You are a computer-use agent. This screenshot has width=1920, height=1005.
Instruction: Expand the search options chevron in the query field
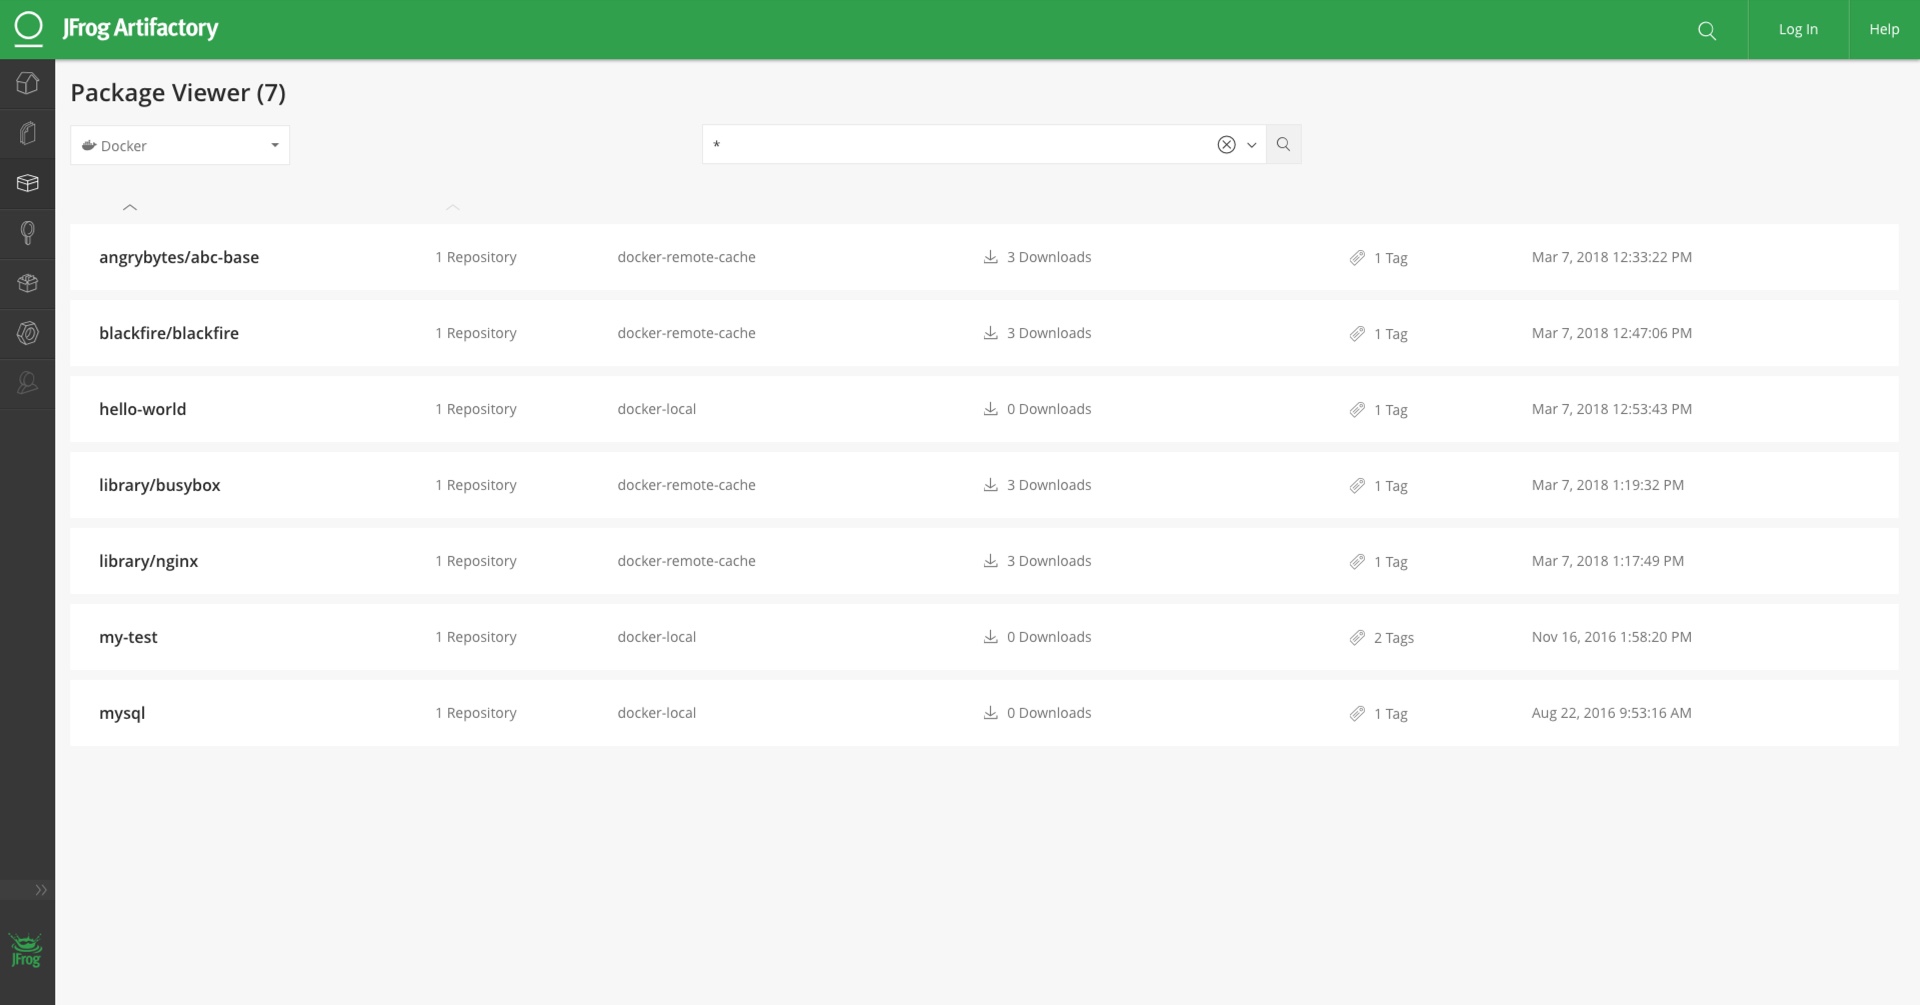1252,145
